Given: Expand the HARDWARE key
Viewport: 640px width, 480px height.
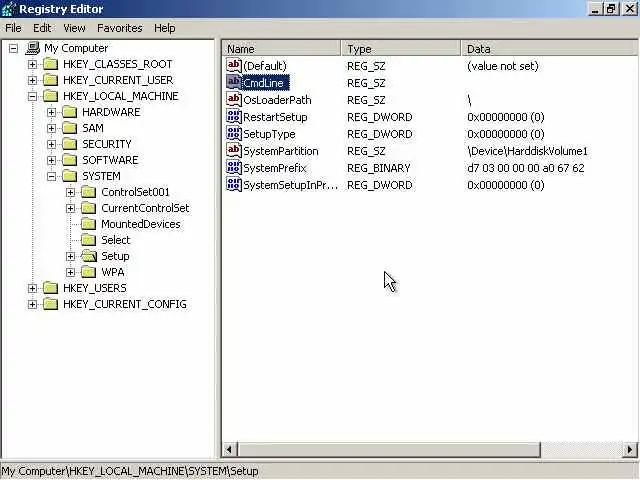Looking at the screenshot, I should [x=51, y=112].
